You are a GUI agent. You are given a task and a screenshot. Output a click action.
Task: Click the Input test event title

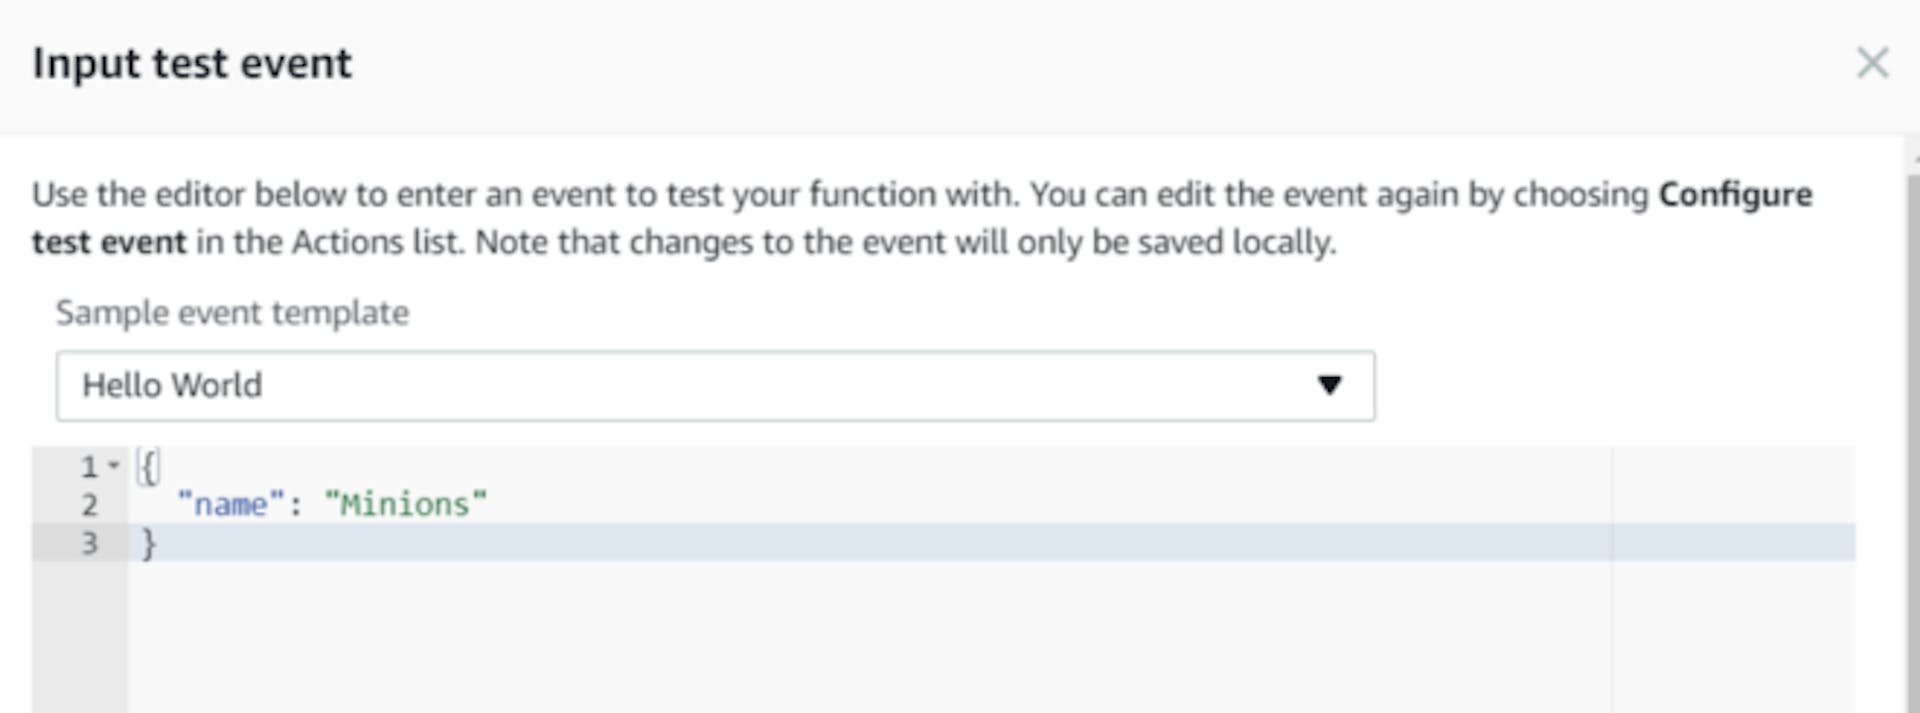pos(192,63)
